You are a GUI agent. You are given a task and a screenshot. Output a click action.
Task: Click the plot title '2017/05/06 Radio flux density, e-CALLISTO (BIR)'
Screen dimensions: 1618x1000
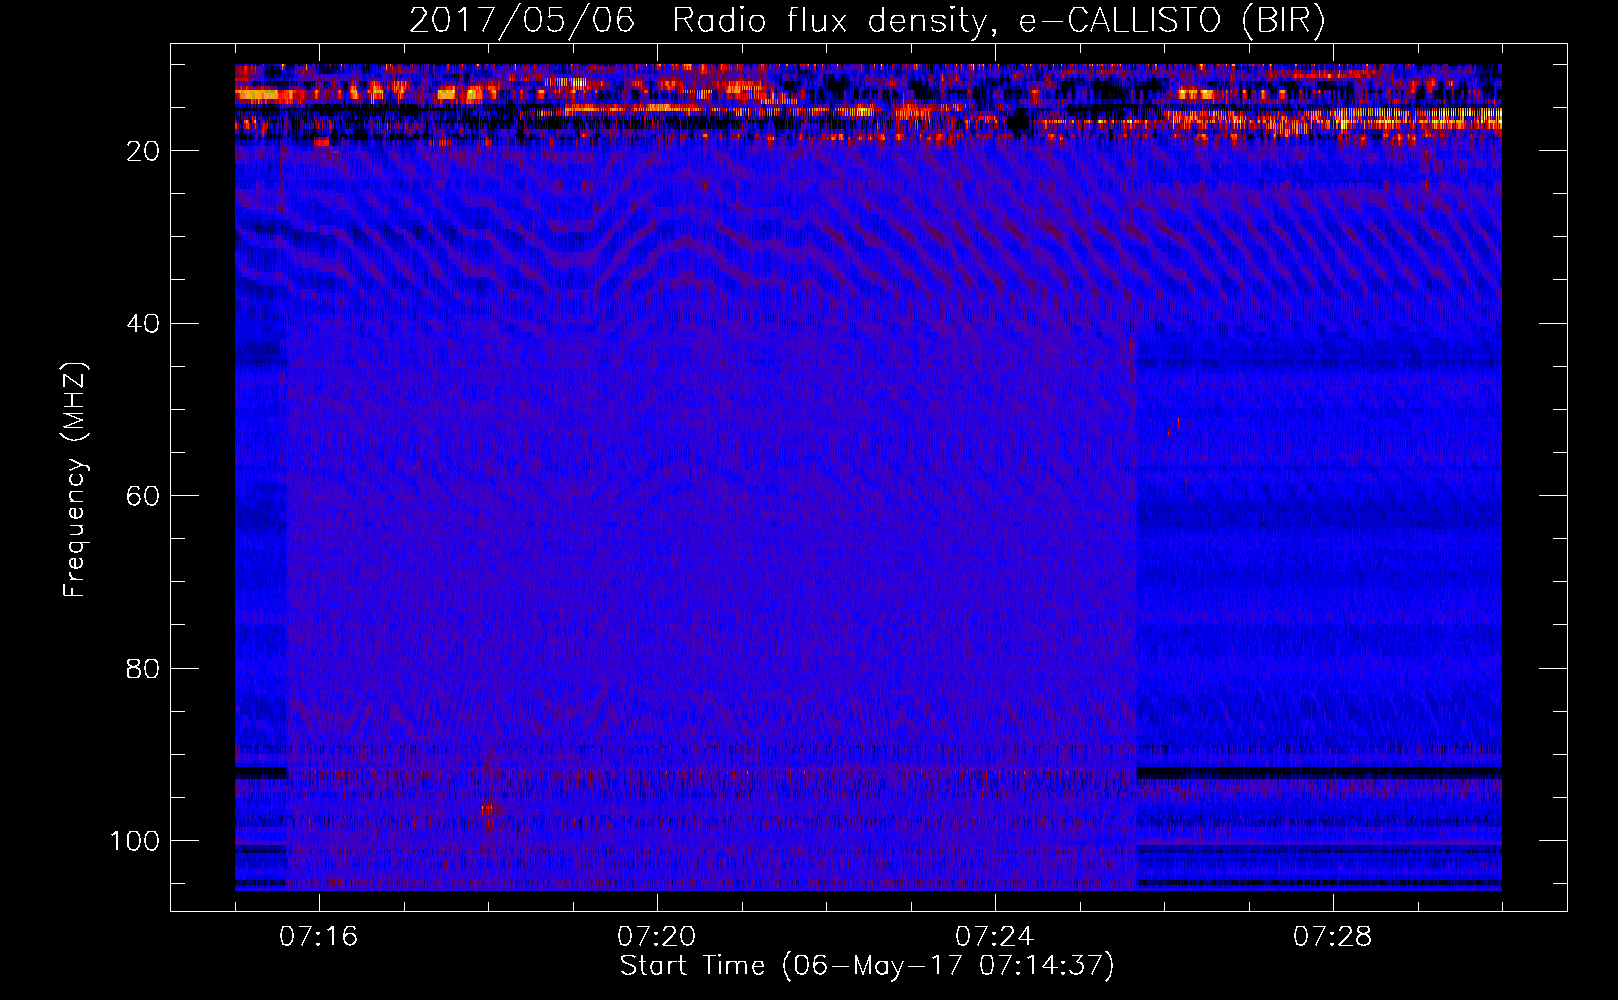click(x=867, y=21)
